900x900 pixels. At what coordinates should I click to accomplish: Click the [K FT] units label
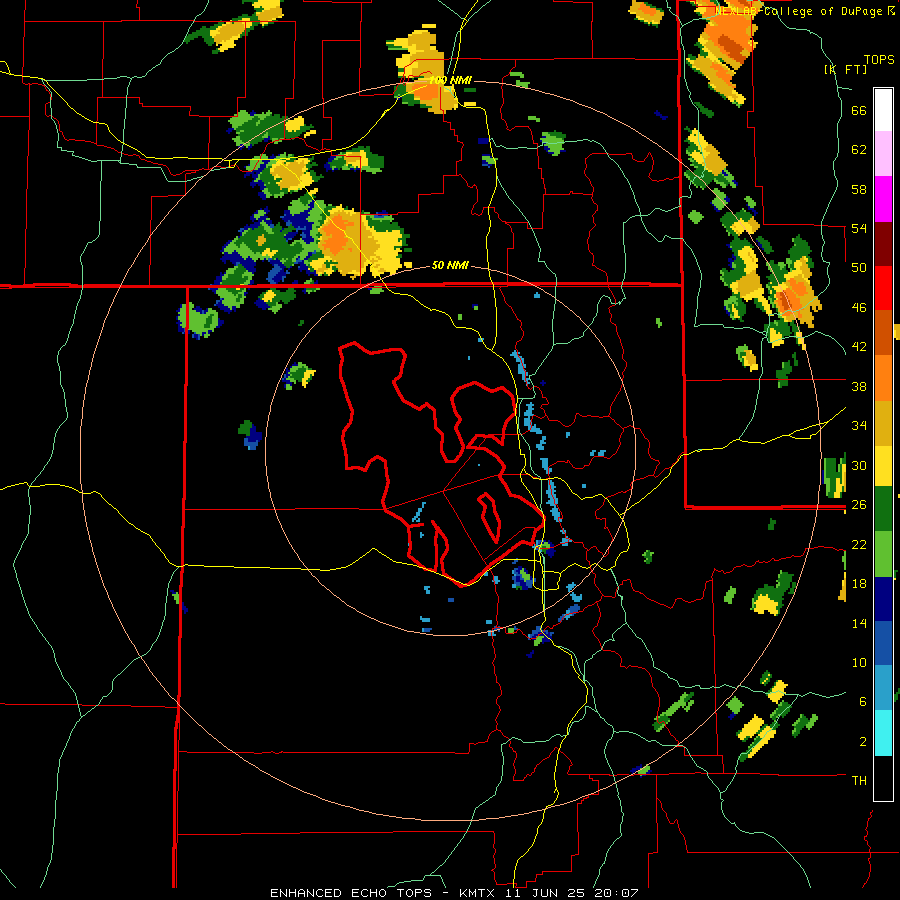(x=845, y=70)
